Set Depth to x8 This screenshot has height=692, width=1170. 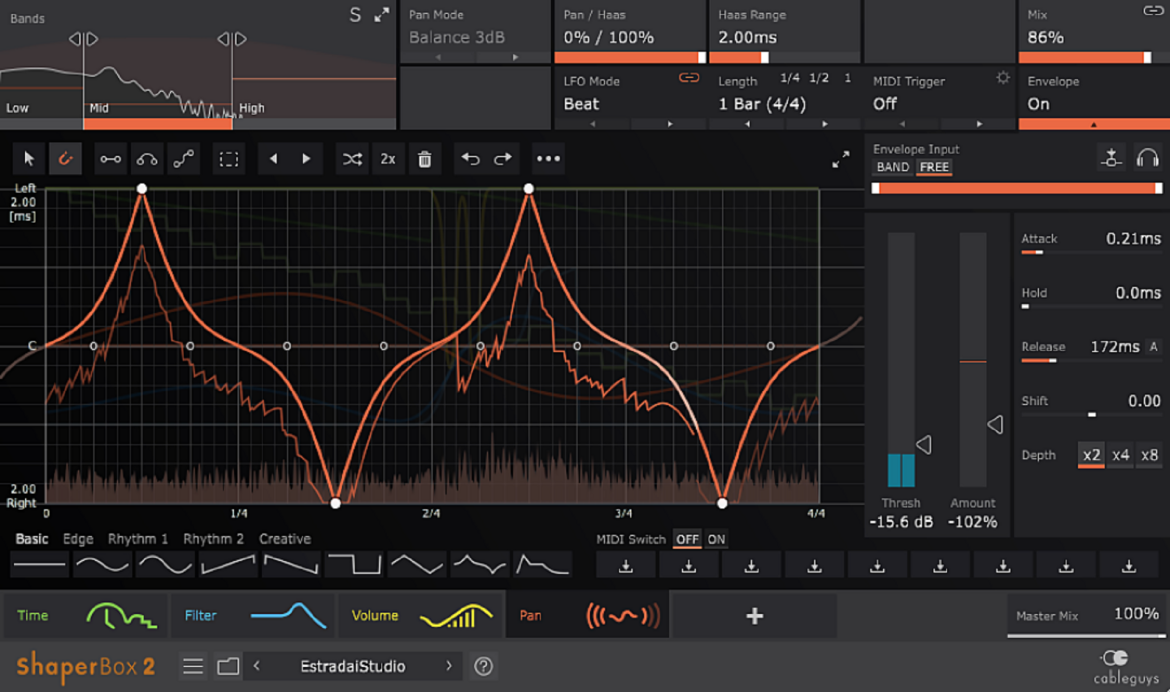tap(1149, 455)
